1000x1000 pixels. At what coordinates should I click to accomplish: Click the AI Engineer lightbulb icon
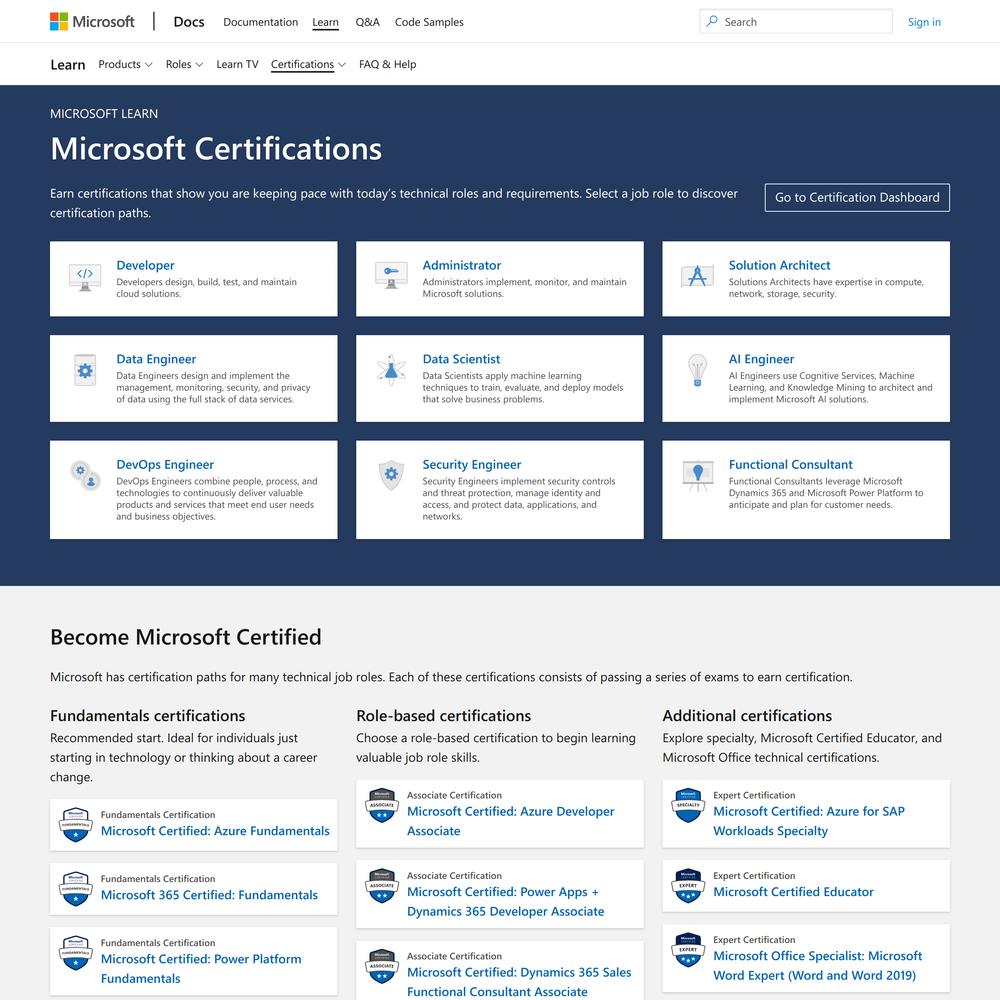click(x=697, y=371)
